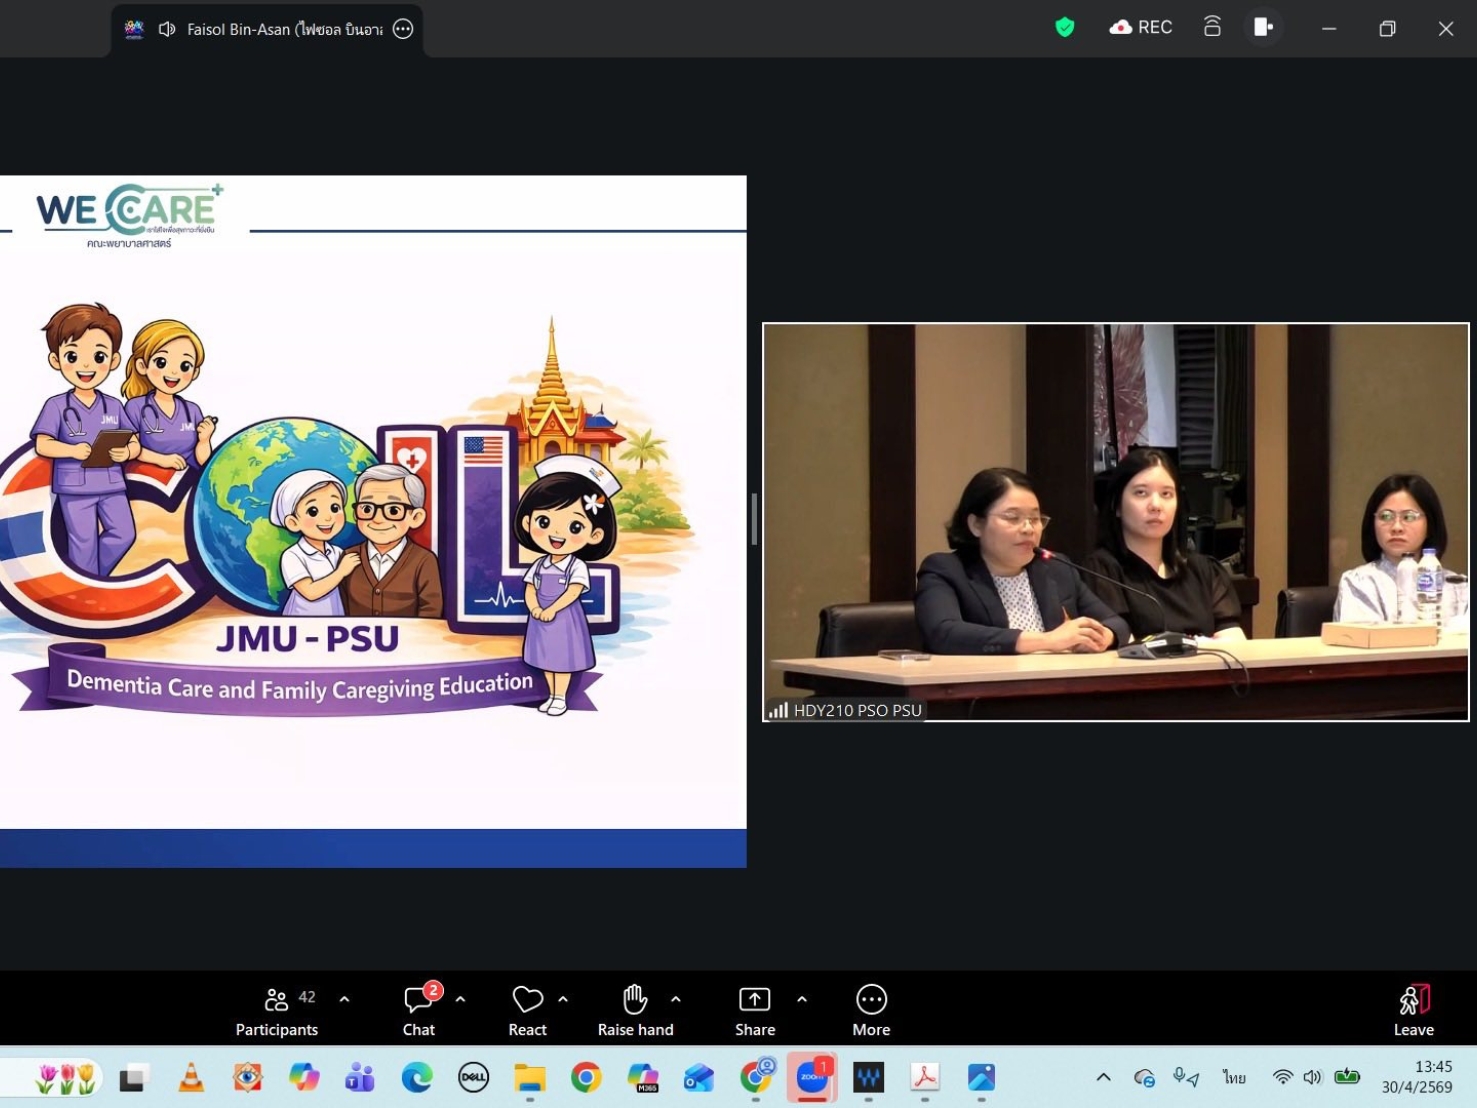Viewport: 1477px width, 1108px height.
Task: Grab the divider between slide and video
Action: 754,519
